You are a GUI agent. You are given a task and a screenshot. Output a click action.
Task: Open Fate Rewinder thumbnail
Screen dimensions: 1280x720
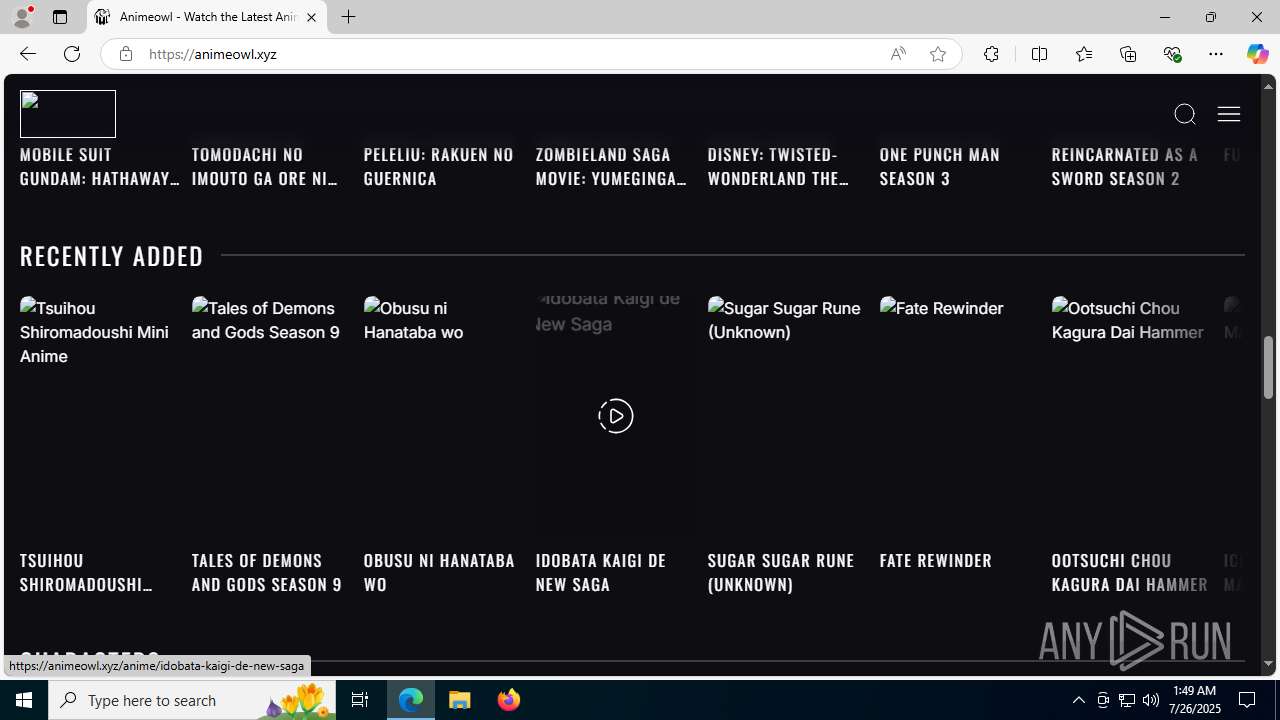pos(960,416)
